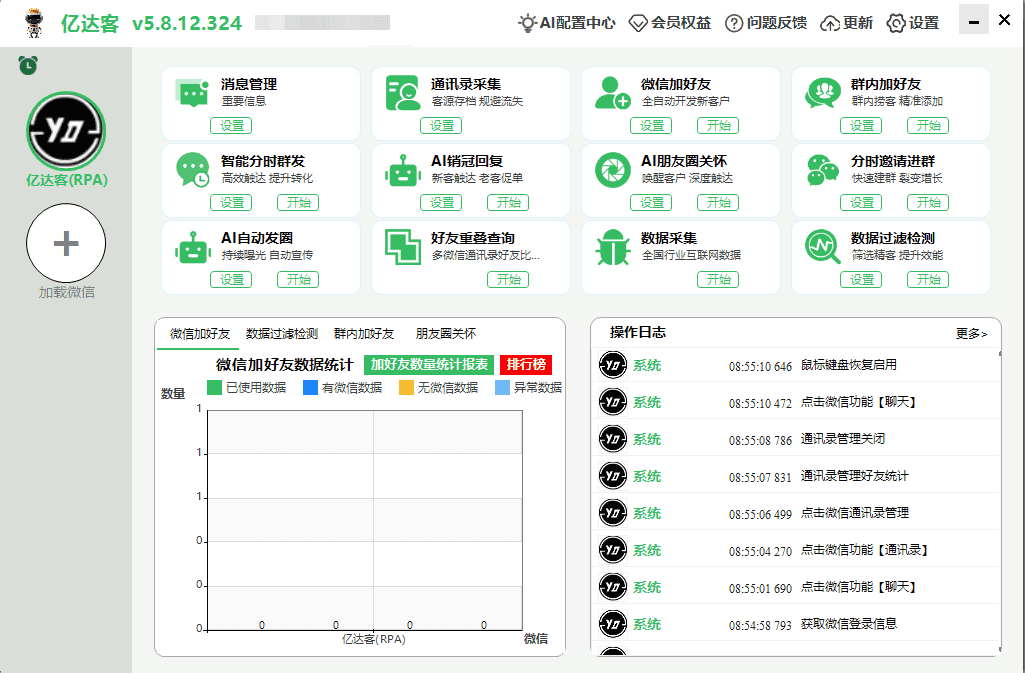Screen dimensions: 1025x673
Task: Click the 分时邀请进群 WeChat icon
Action: click(823, 170)
